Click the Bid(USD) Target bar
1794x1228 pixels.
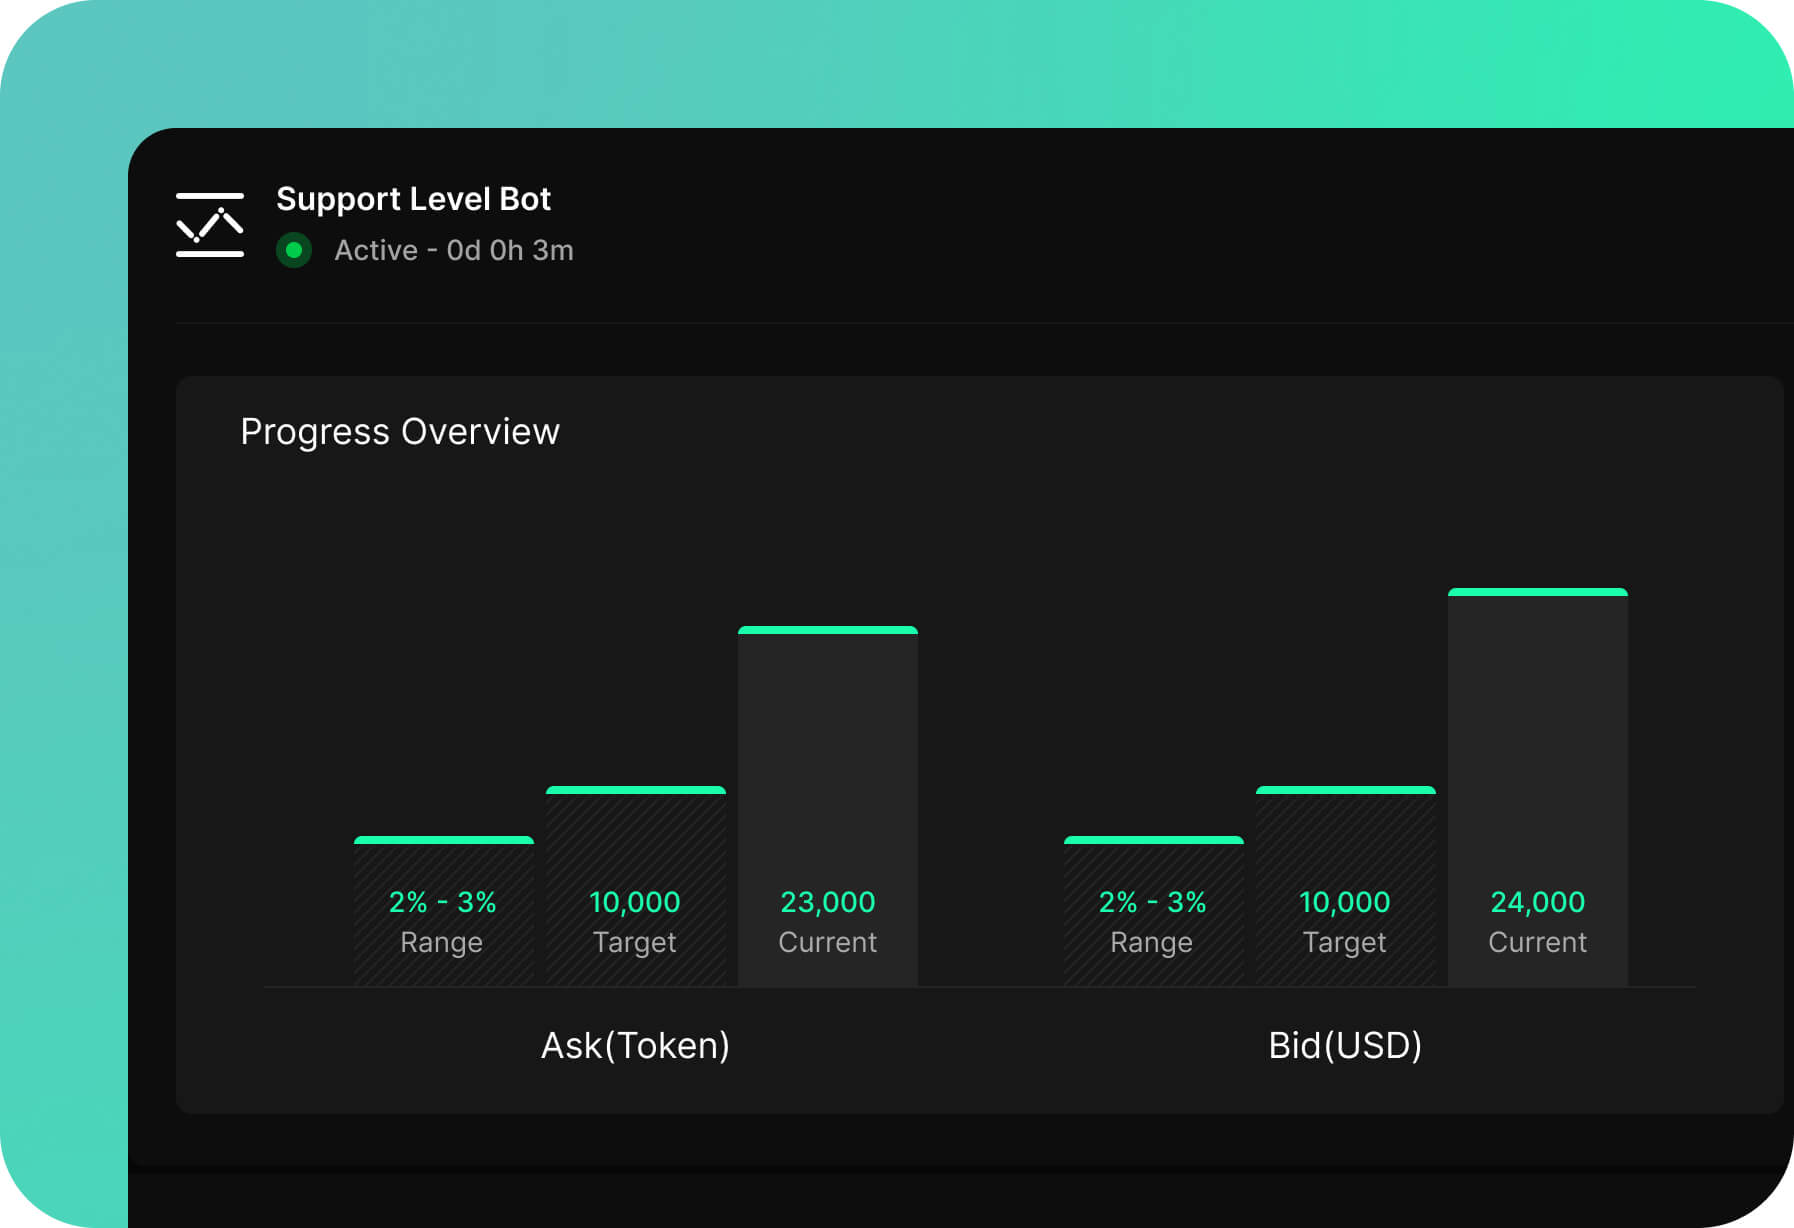coord(1345,830)
